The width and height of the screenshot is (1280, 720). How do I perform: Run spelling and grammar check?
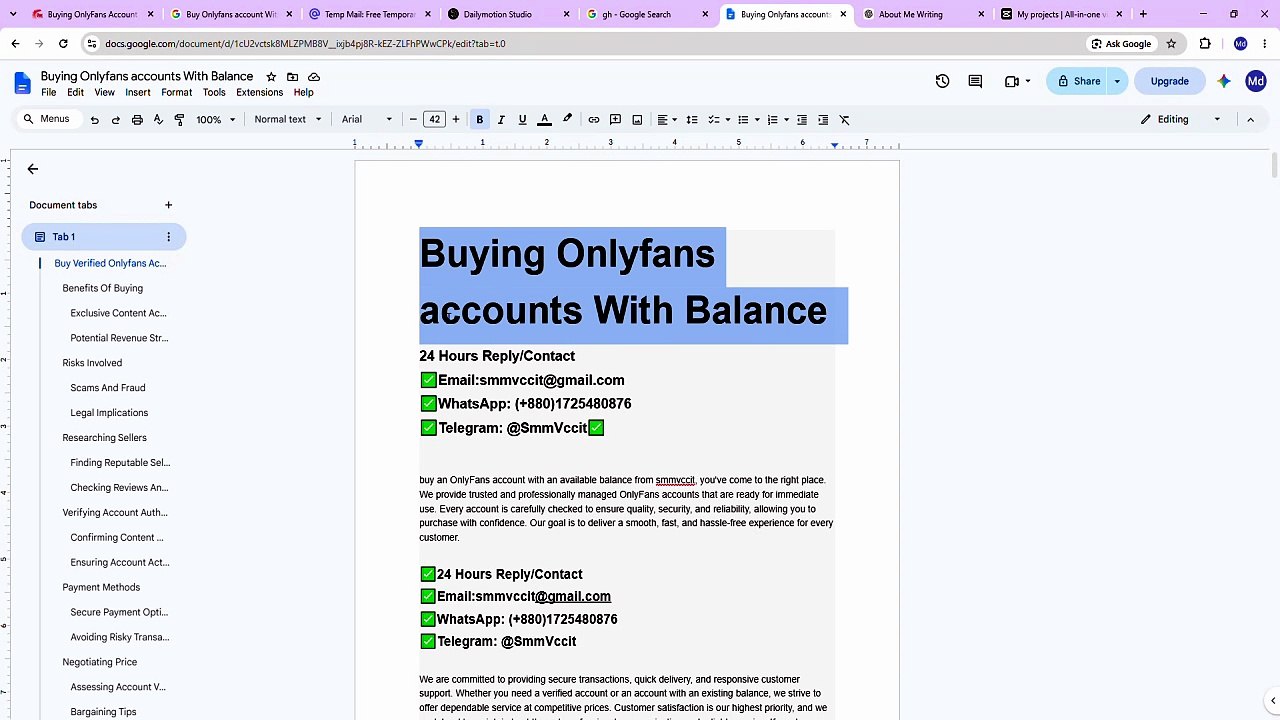tap(158, 120)
